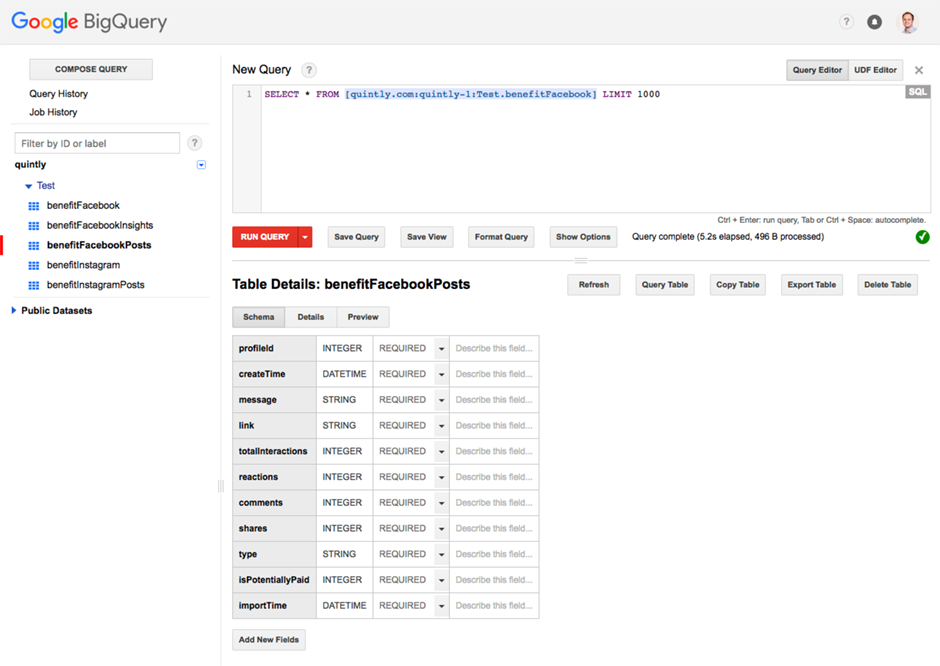The image size is (940, 666).
Task: Open the Run Query dropdown arrow
Action: point(305,237)
